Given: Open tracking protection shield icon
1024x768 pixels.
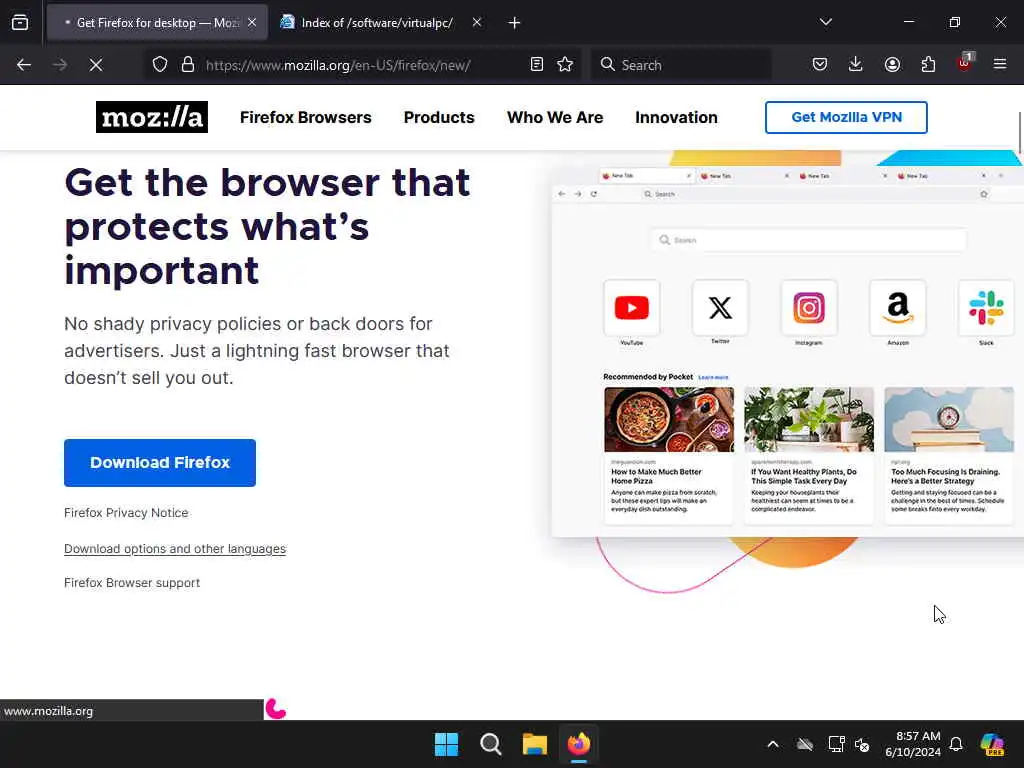Looking at the screenshot, I should click(160, 65).
